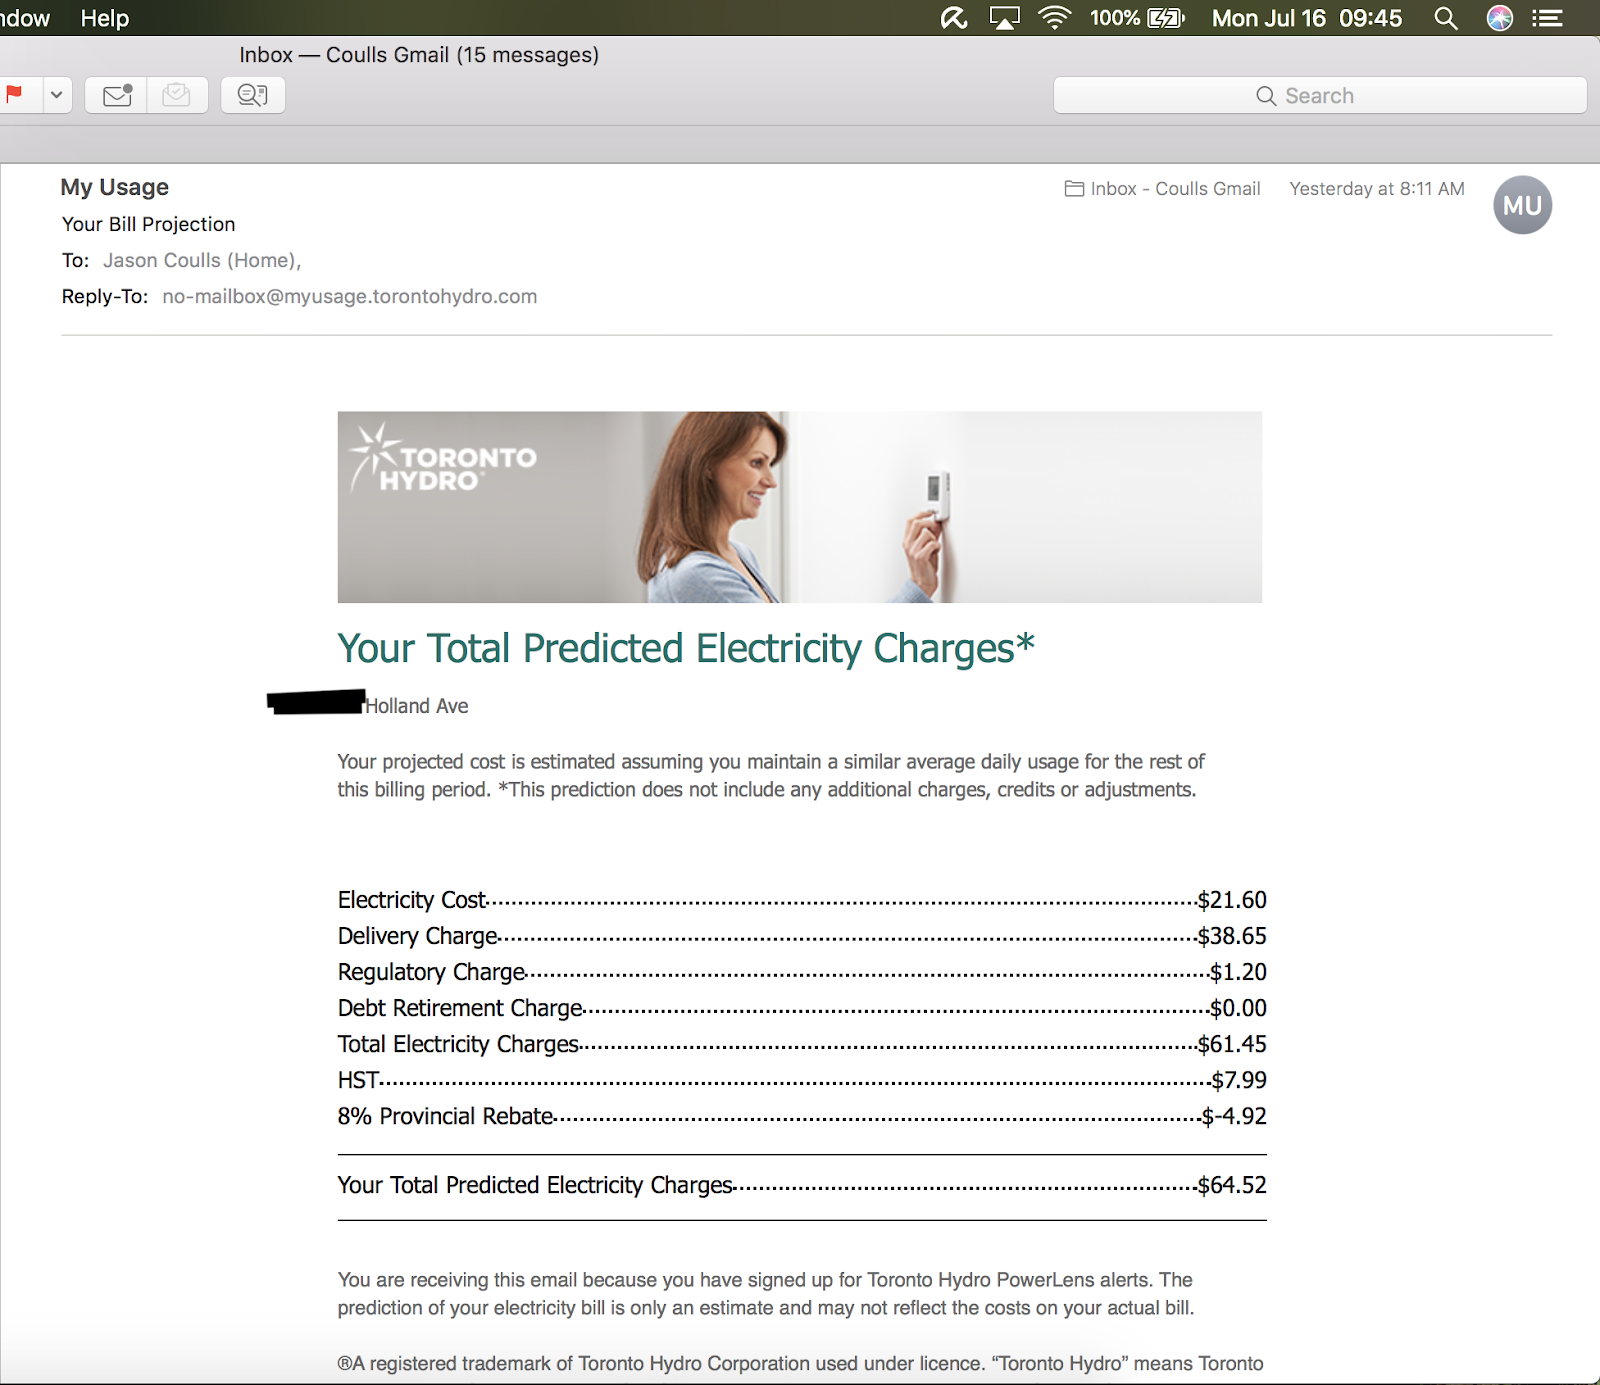Click the Toronto Hydro banner image

[799, 507]
